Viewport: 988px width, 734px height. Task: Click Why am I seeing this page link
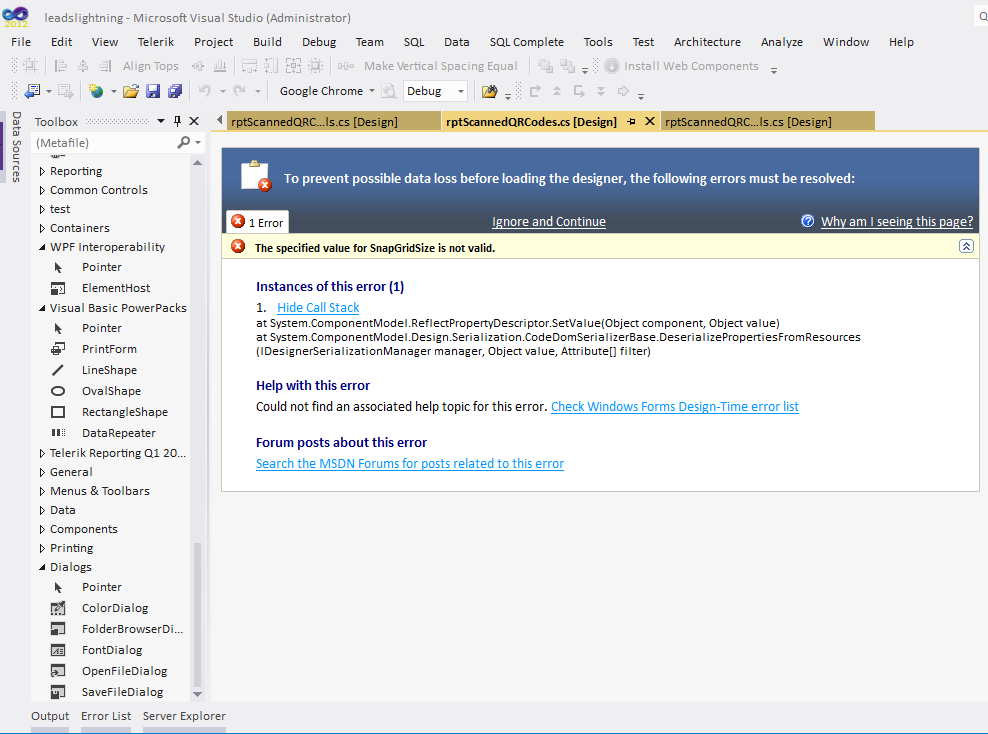(x=897, y=222)
